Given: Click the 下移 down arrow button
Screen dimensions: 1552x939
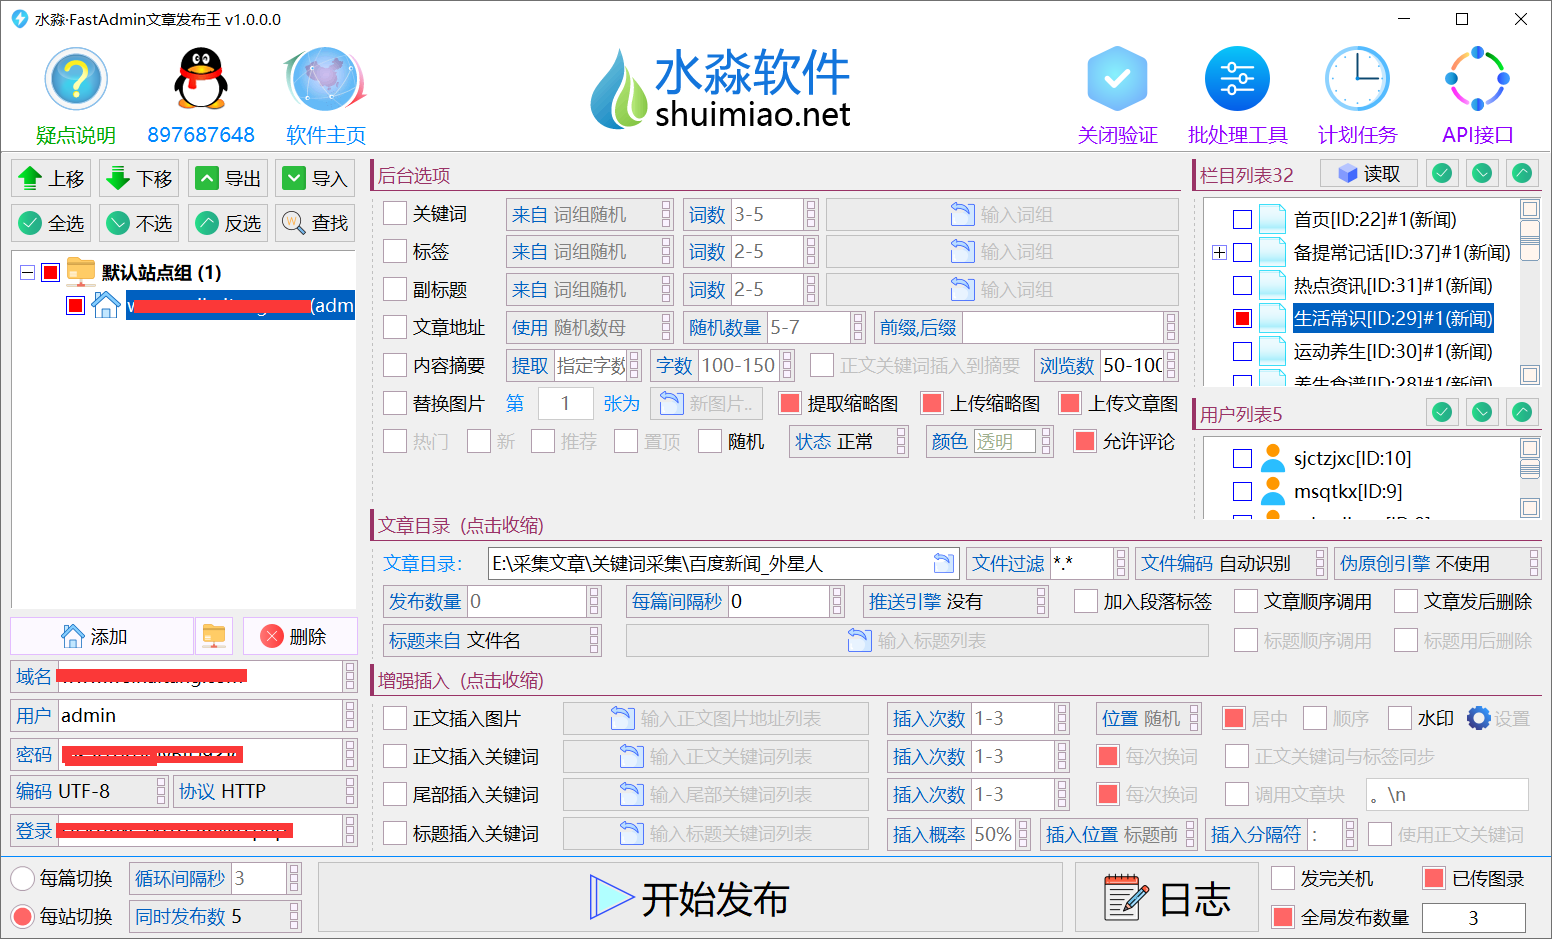Looking at the screenshot, I should pyautogui.click(x=139, y=179).
